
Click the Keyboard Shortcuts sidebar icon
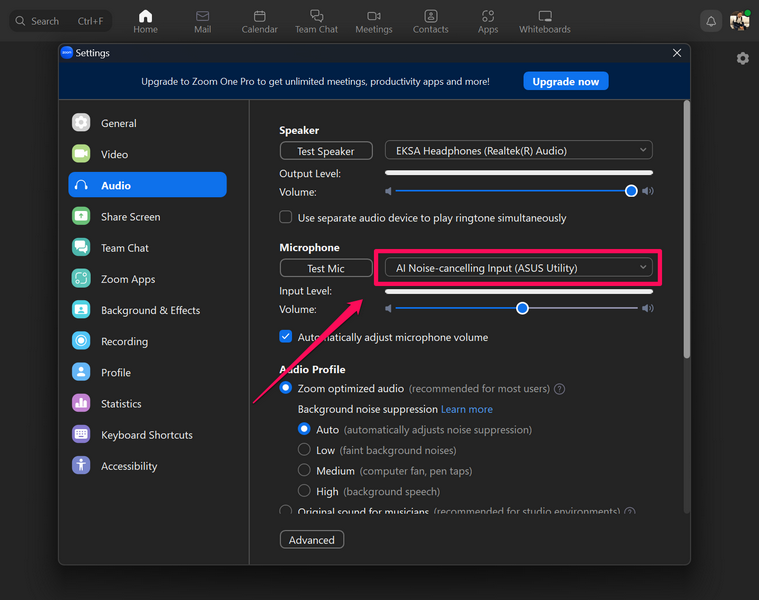pyautogui.click(x=81, y=435)
